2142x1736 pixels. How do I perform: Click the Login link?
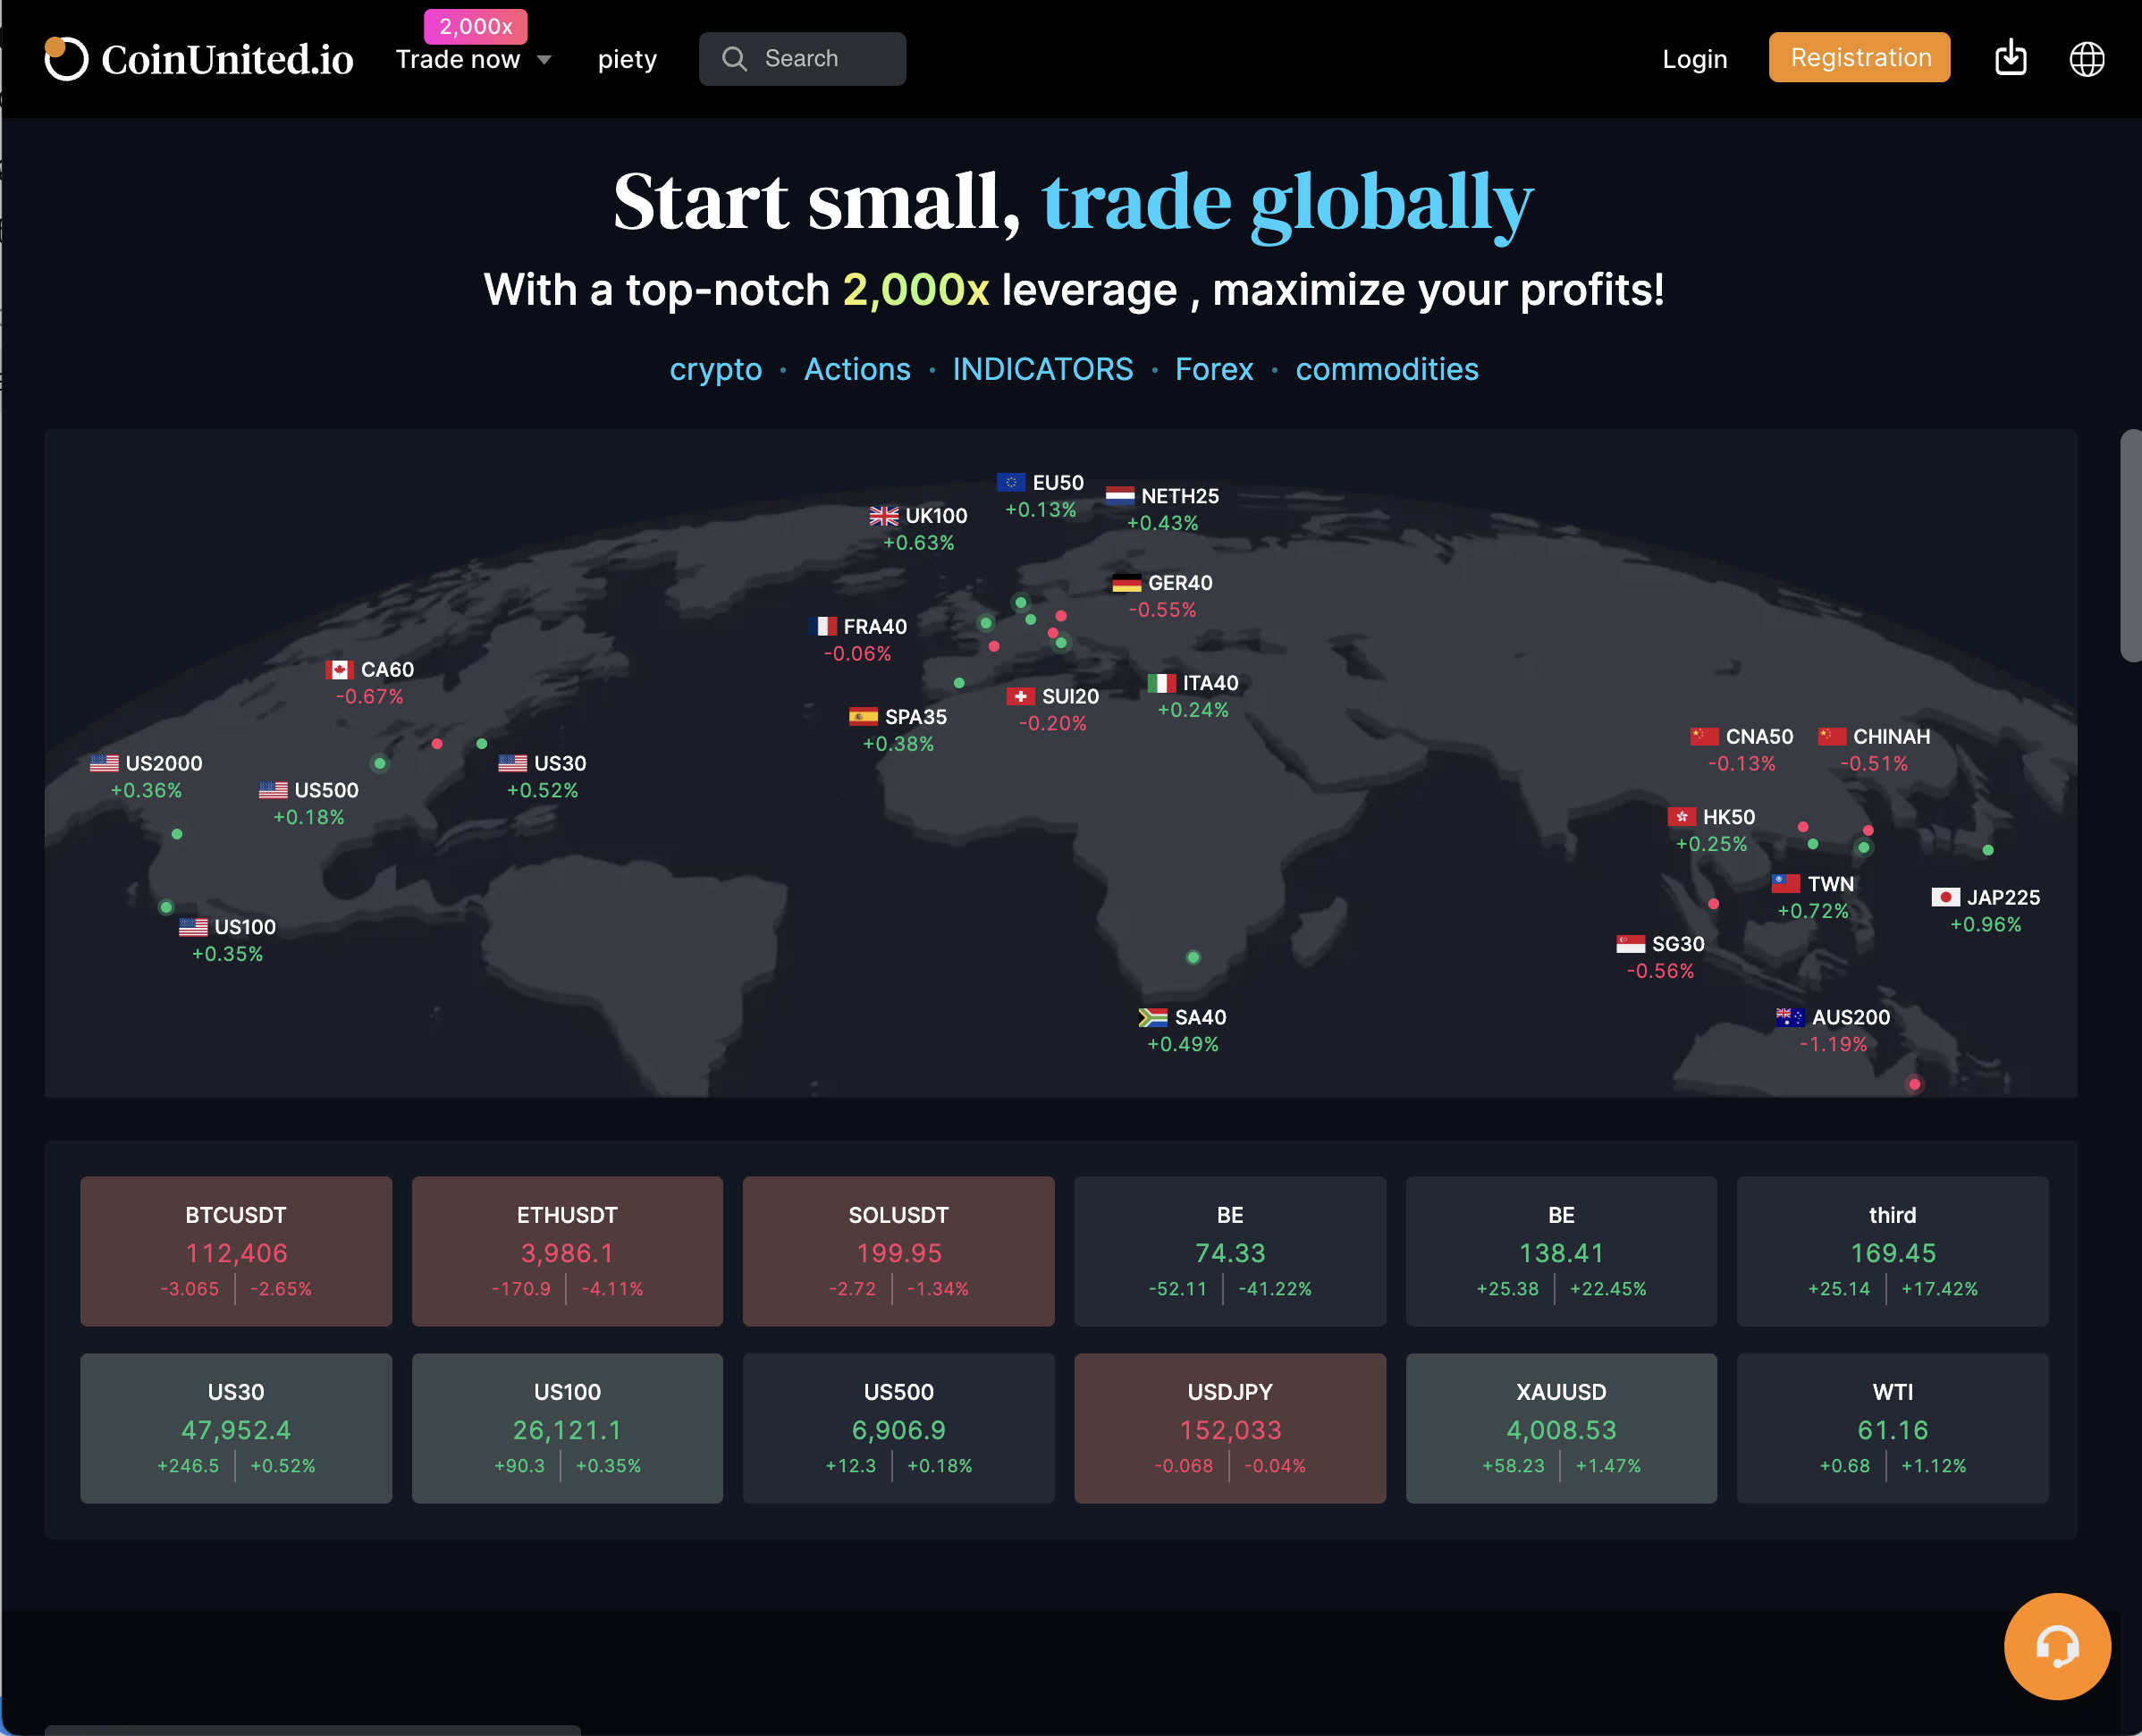pyautogui.click(x=1694, y=59)
